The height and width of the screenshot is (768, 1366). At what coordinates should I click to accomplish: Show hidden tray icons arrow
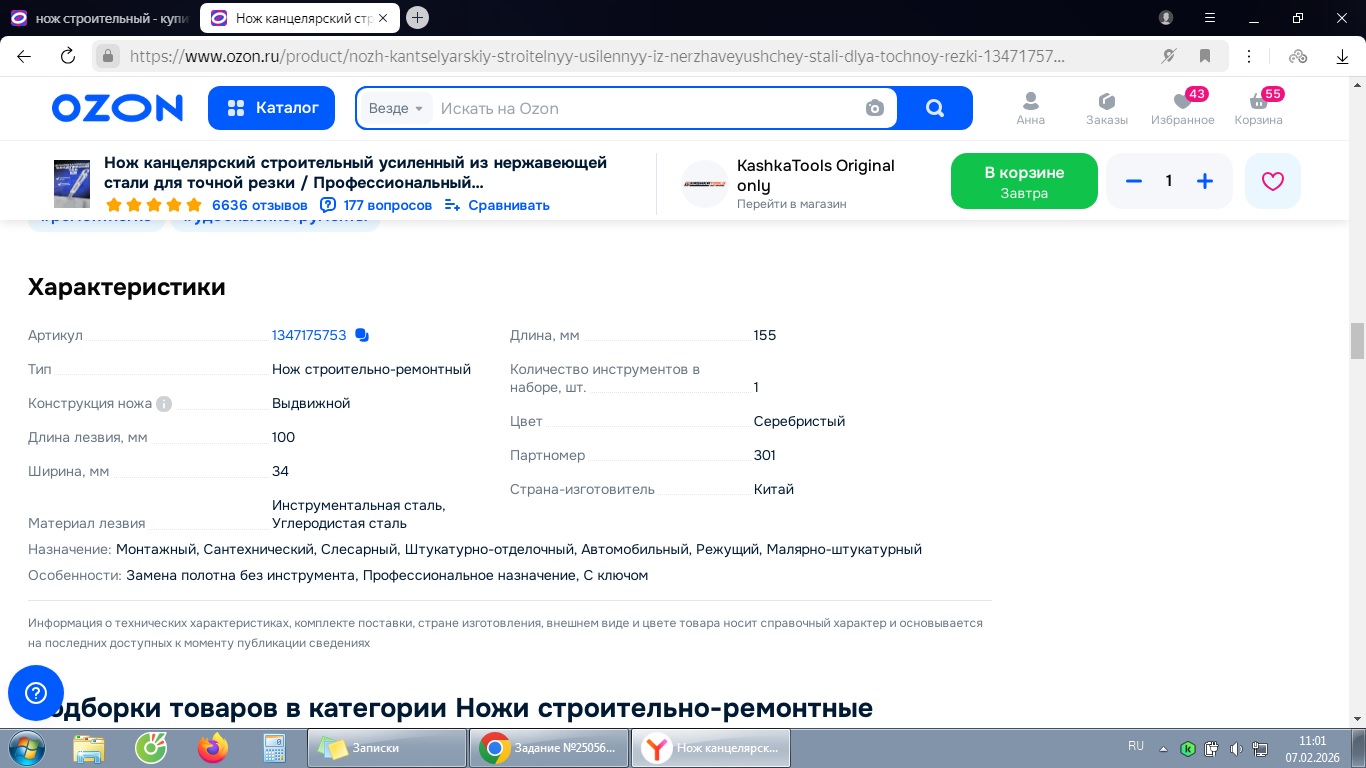(1163, 748)
